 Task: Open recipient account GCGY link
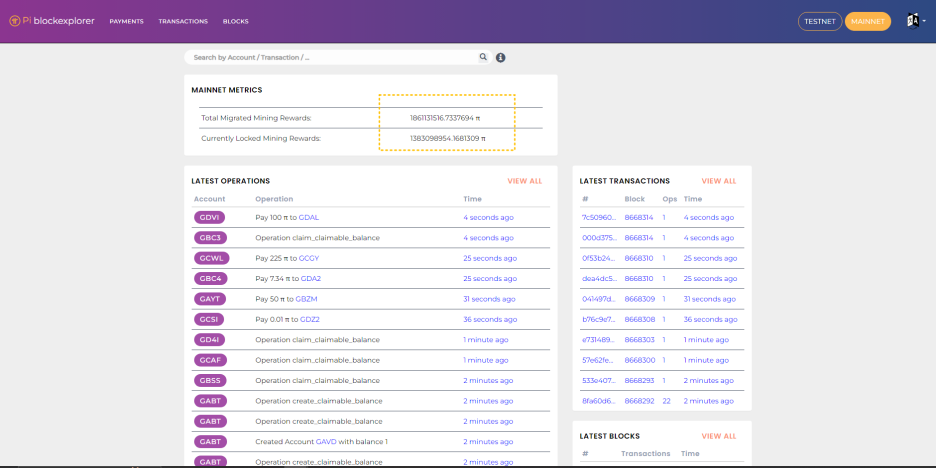click(309, 258)
